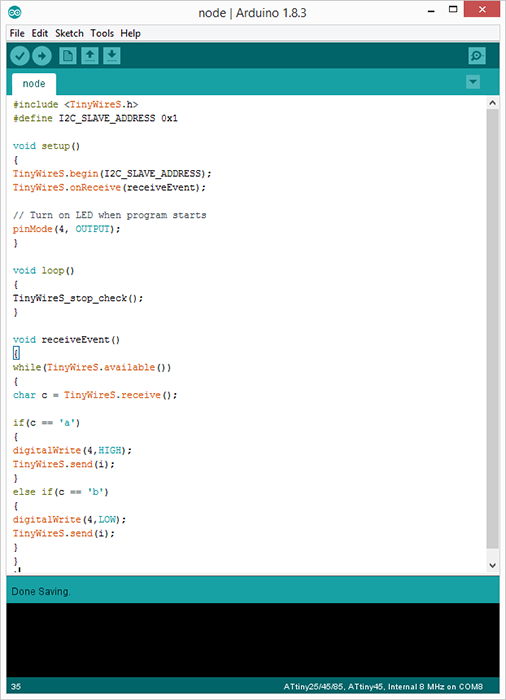Click the 'Done Saving.' status message
Image resolution: width=506 pixels, height=700 pixels.
pyautogui.click(x=41, y=592)
